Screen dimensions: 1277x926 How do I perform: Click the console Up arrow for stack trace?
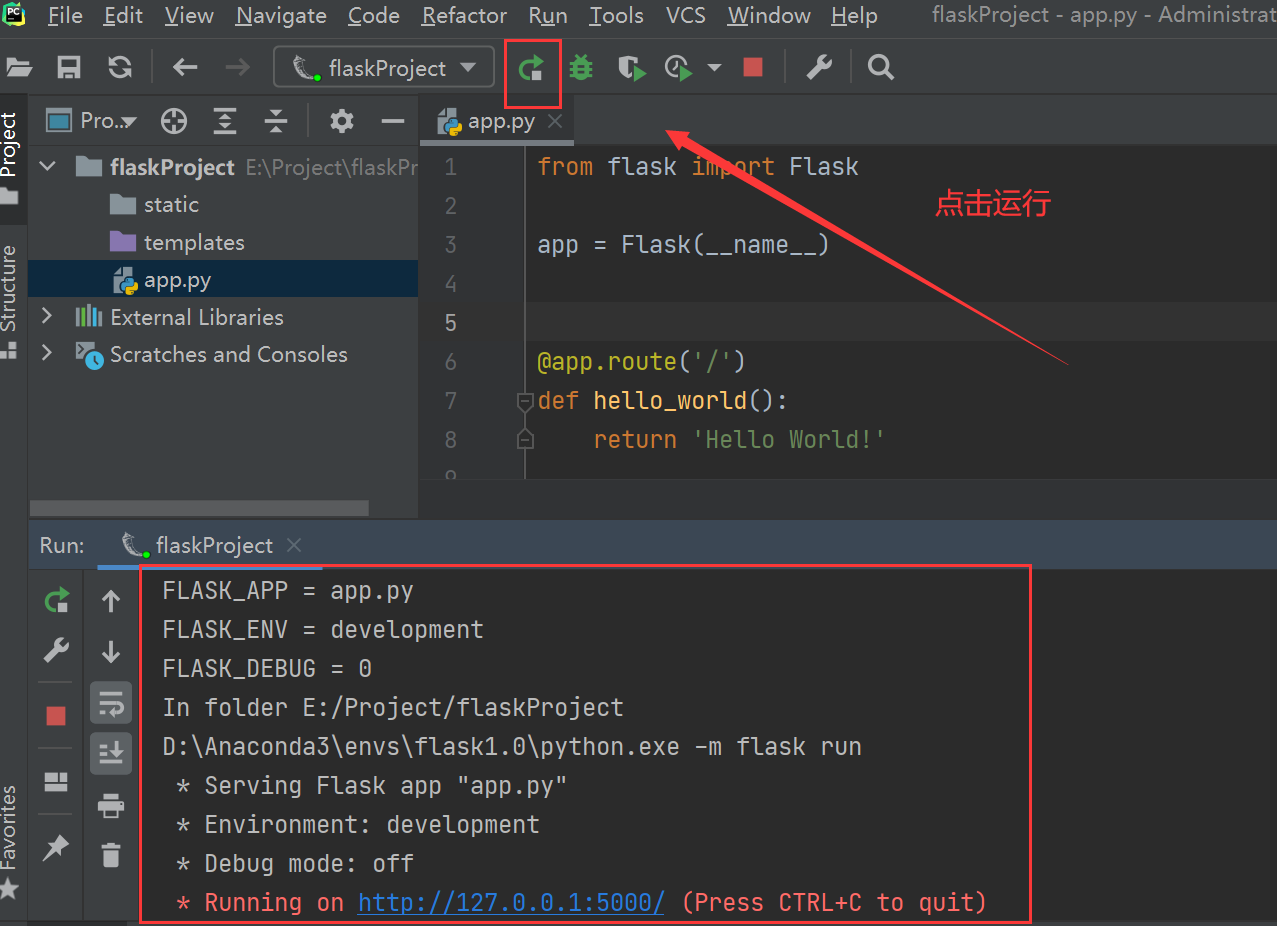pyautogui.click(x=111, y=600)
